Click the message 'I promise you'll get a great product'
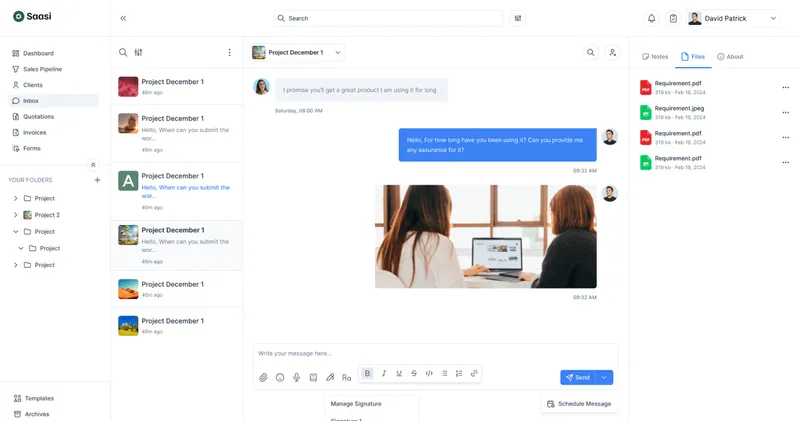The height and width of the screenshot is (421, 800). click(x=361, y=90)
